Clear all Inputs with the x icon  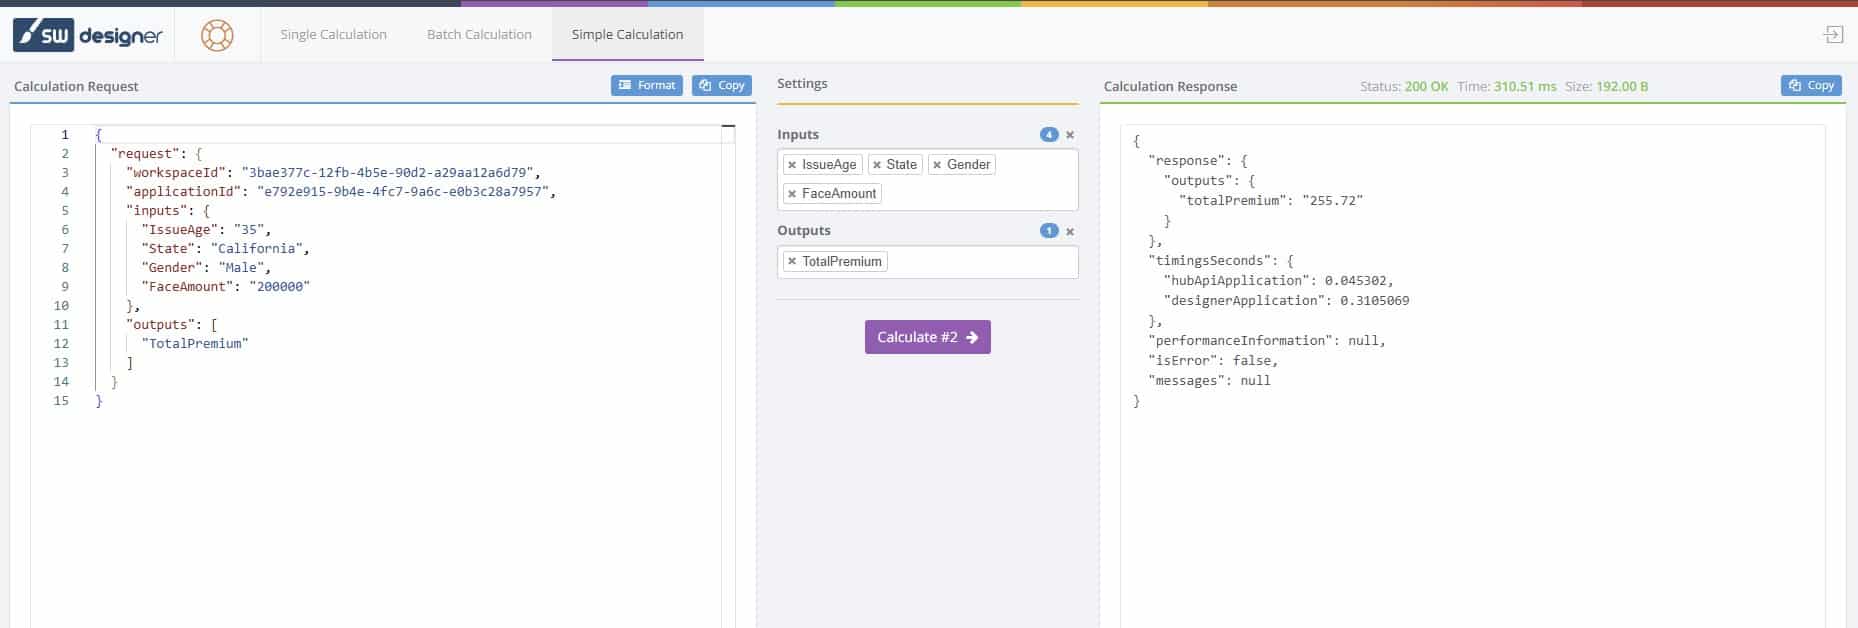click(x=1070, y=135)
